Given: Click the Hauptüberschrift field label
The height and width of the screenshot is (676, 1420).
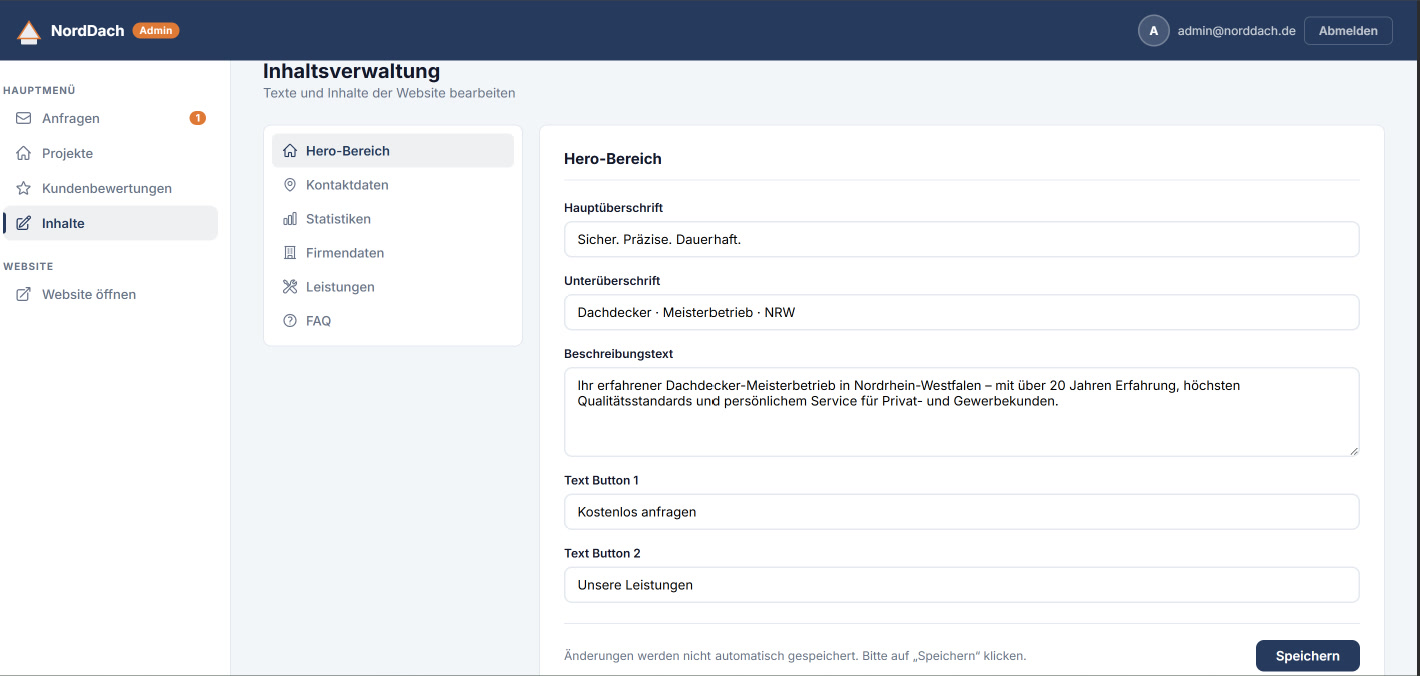Looking at the screenshot, I should (x=613, y=208).
